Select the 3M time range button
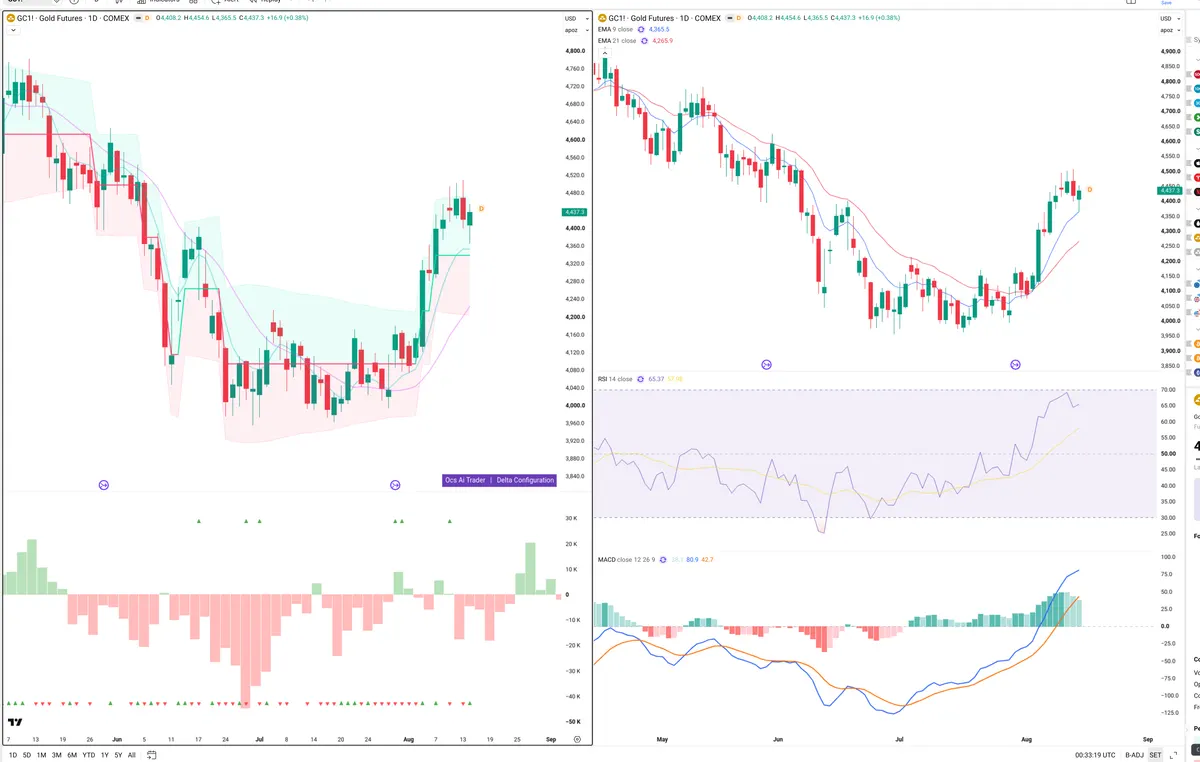The image size is (1200, 762). click(57, 755)
